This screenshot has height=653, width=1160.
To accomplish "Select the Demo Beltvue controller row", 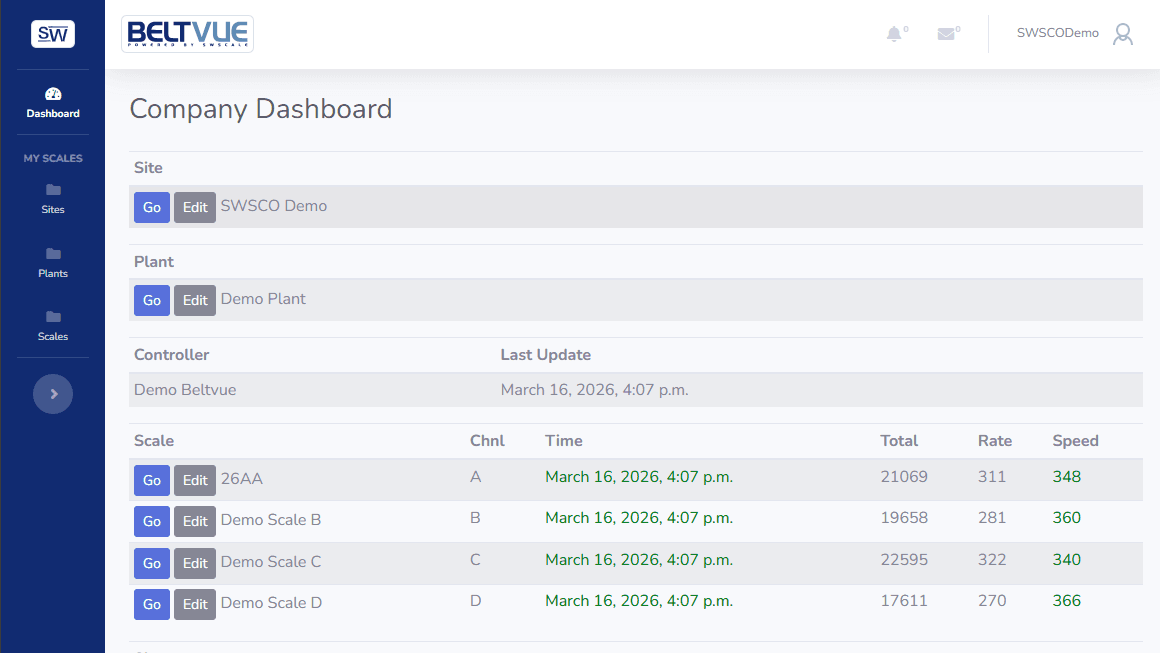I will click(x=185, y=389).
